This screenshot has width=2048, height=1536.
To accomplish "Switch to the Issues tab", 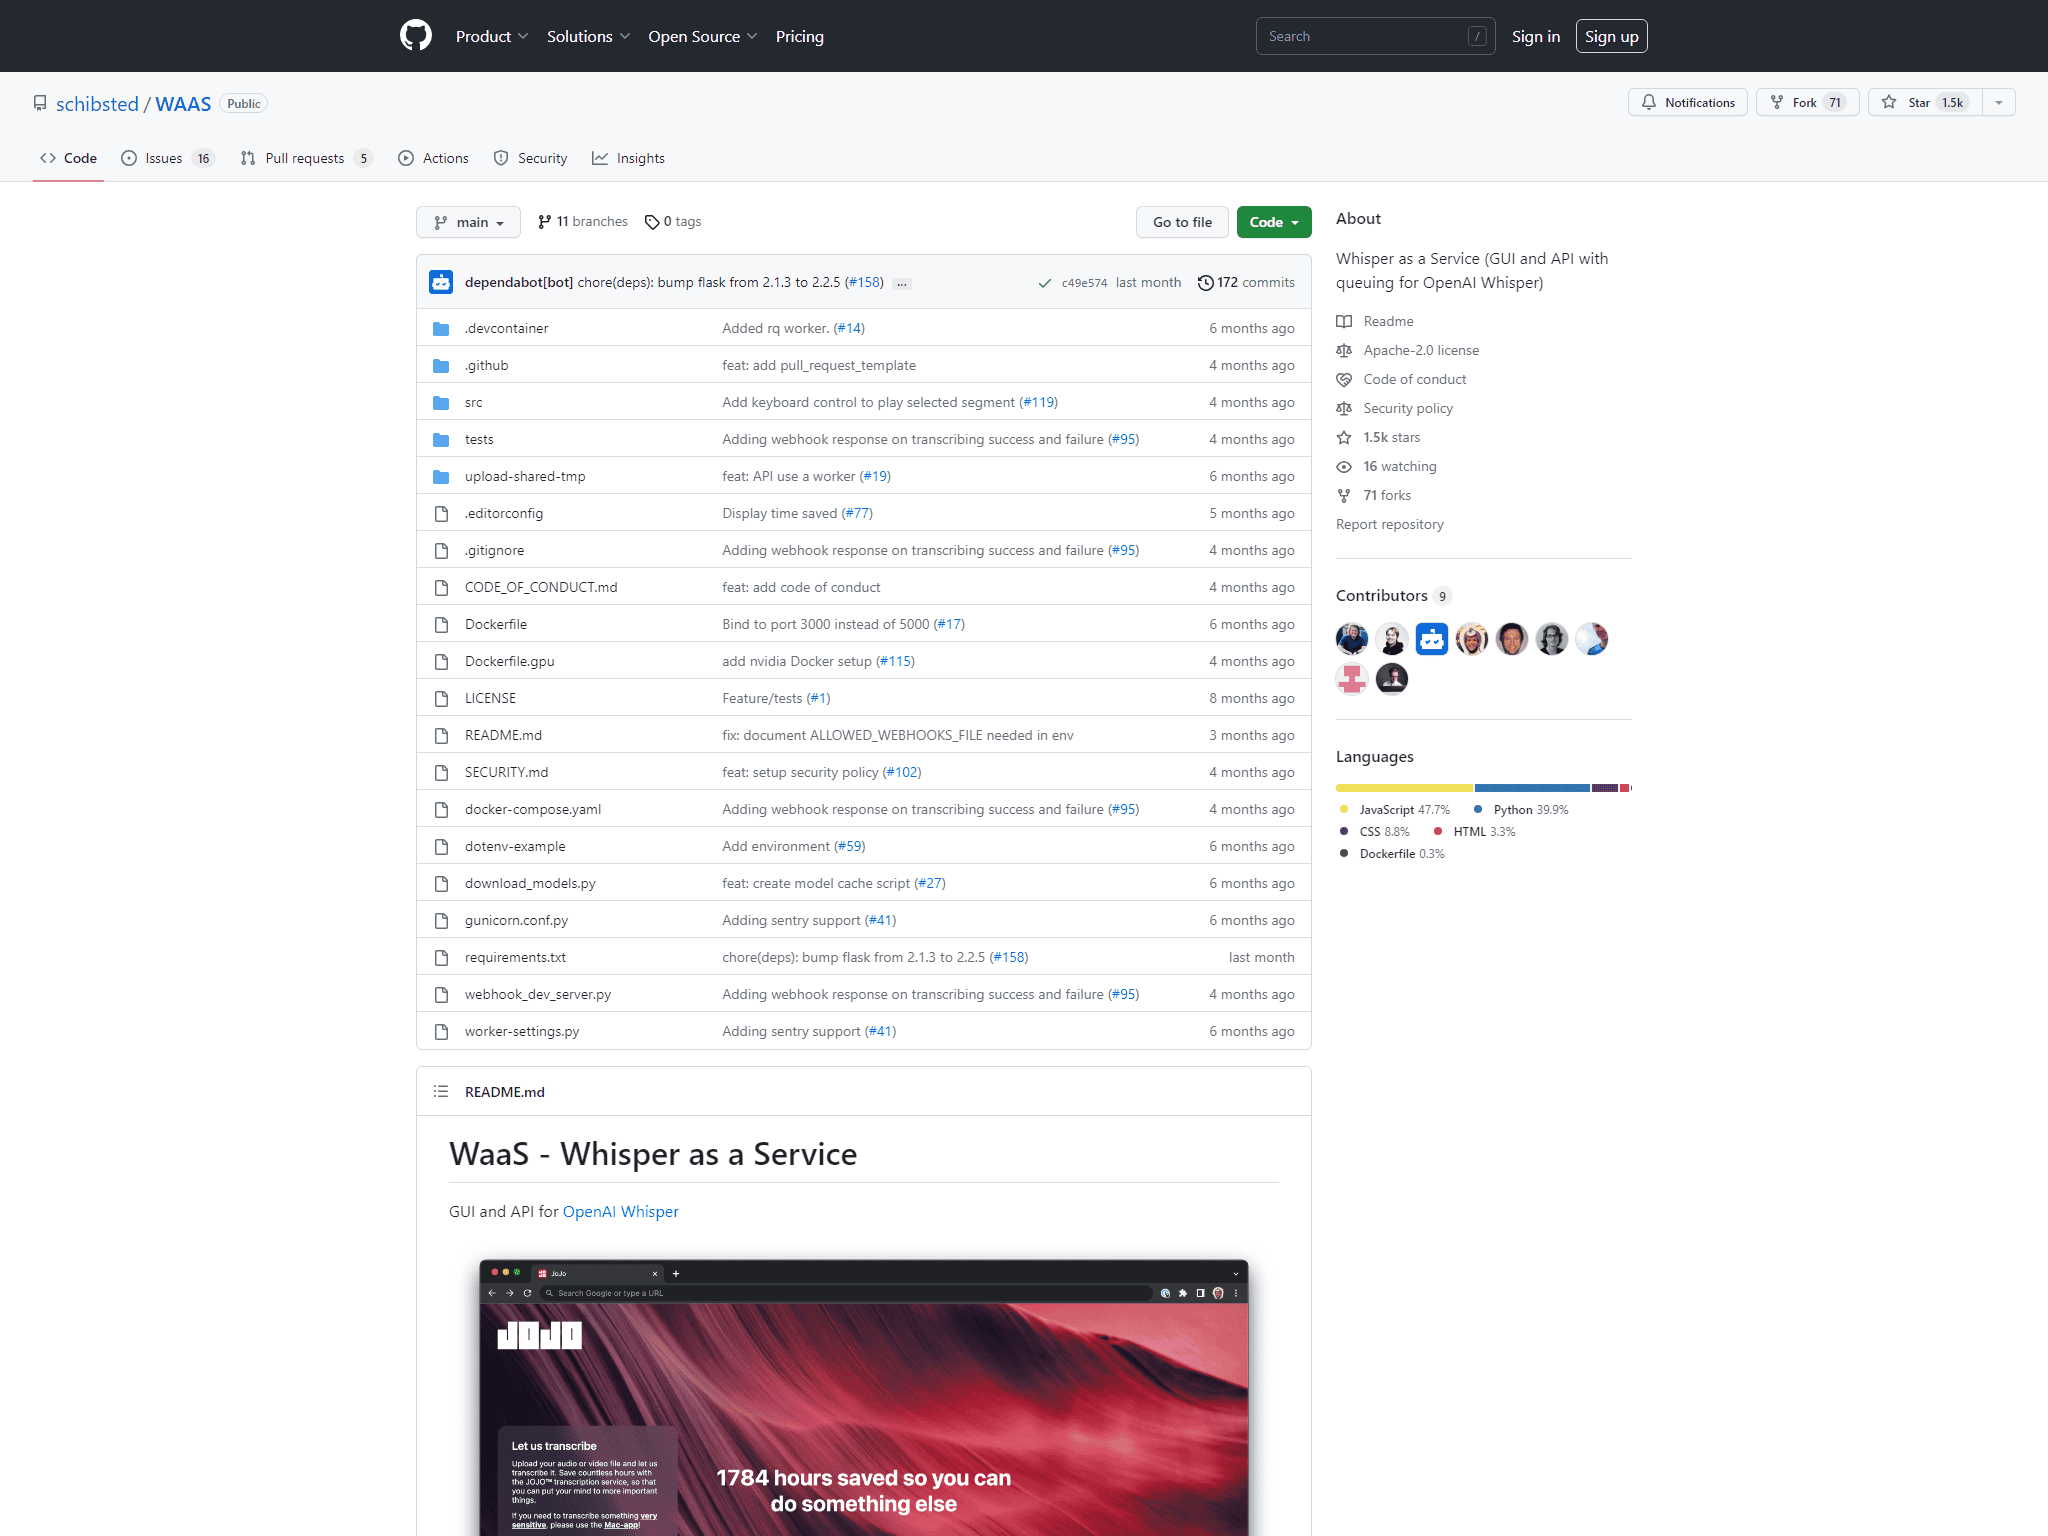I will pyautogui.click(x=168, y=158).
